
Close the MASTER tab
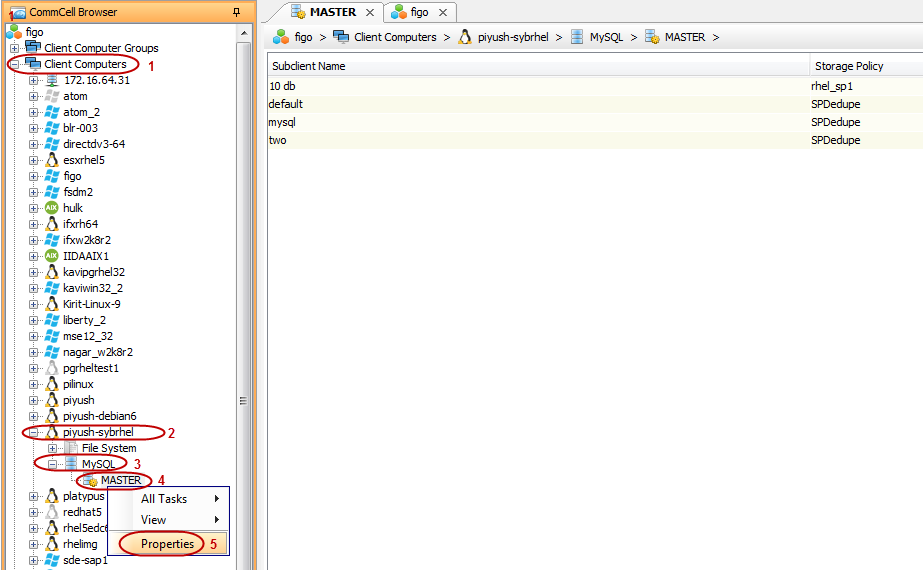pyautogui.click(x=370, y=12)
